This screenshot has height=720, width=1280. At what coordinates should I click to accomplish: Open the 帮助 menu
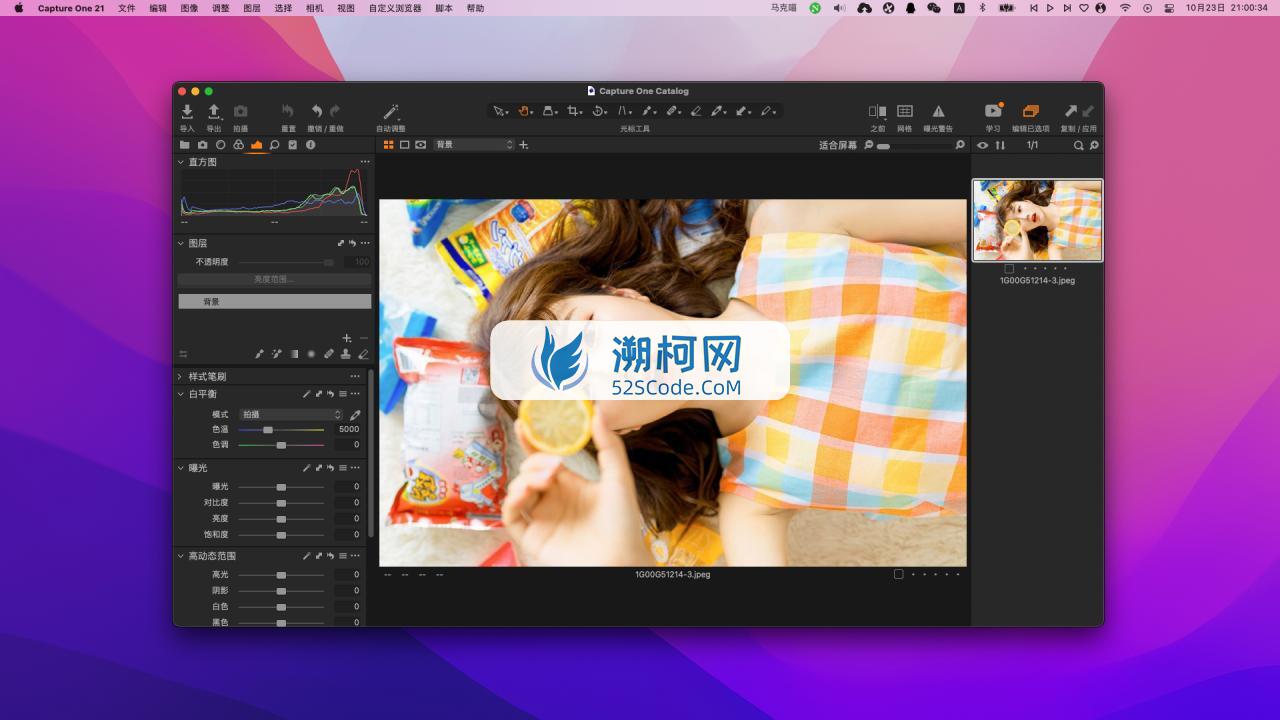pyautogui.click(x=475, y=8)
